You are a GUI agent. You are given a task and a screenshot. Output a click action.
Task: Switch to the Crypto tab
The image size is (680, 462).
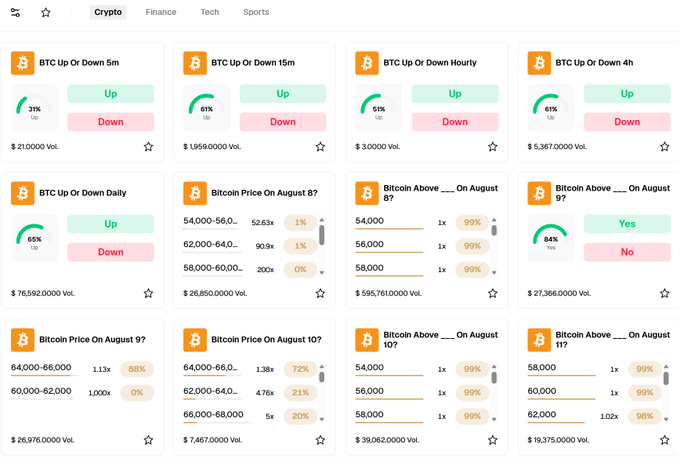108,12
